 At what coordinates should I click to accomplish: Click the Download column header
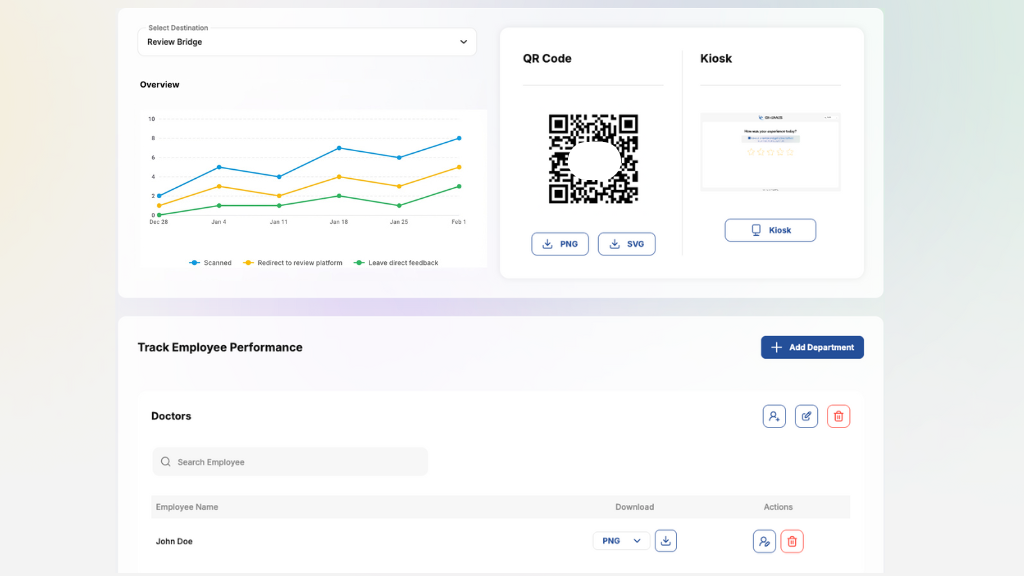pyautogui.click(x=634, y=507)
